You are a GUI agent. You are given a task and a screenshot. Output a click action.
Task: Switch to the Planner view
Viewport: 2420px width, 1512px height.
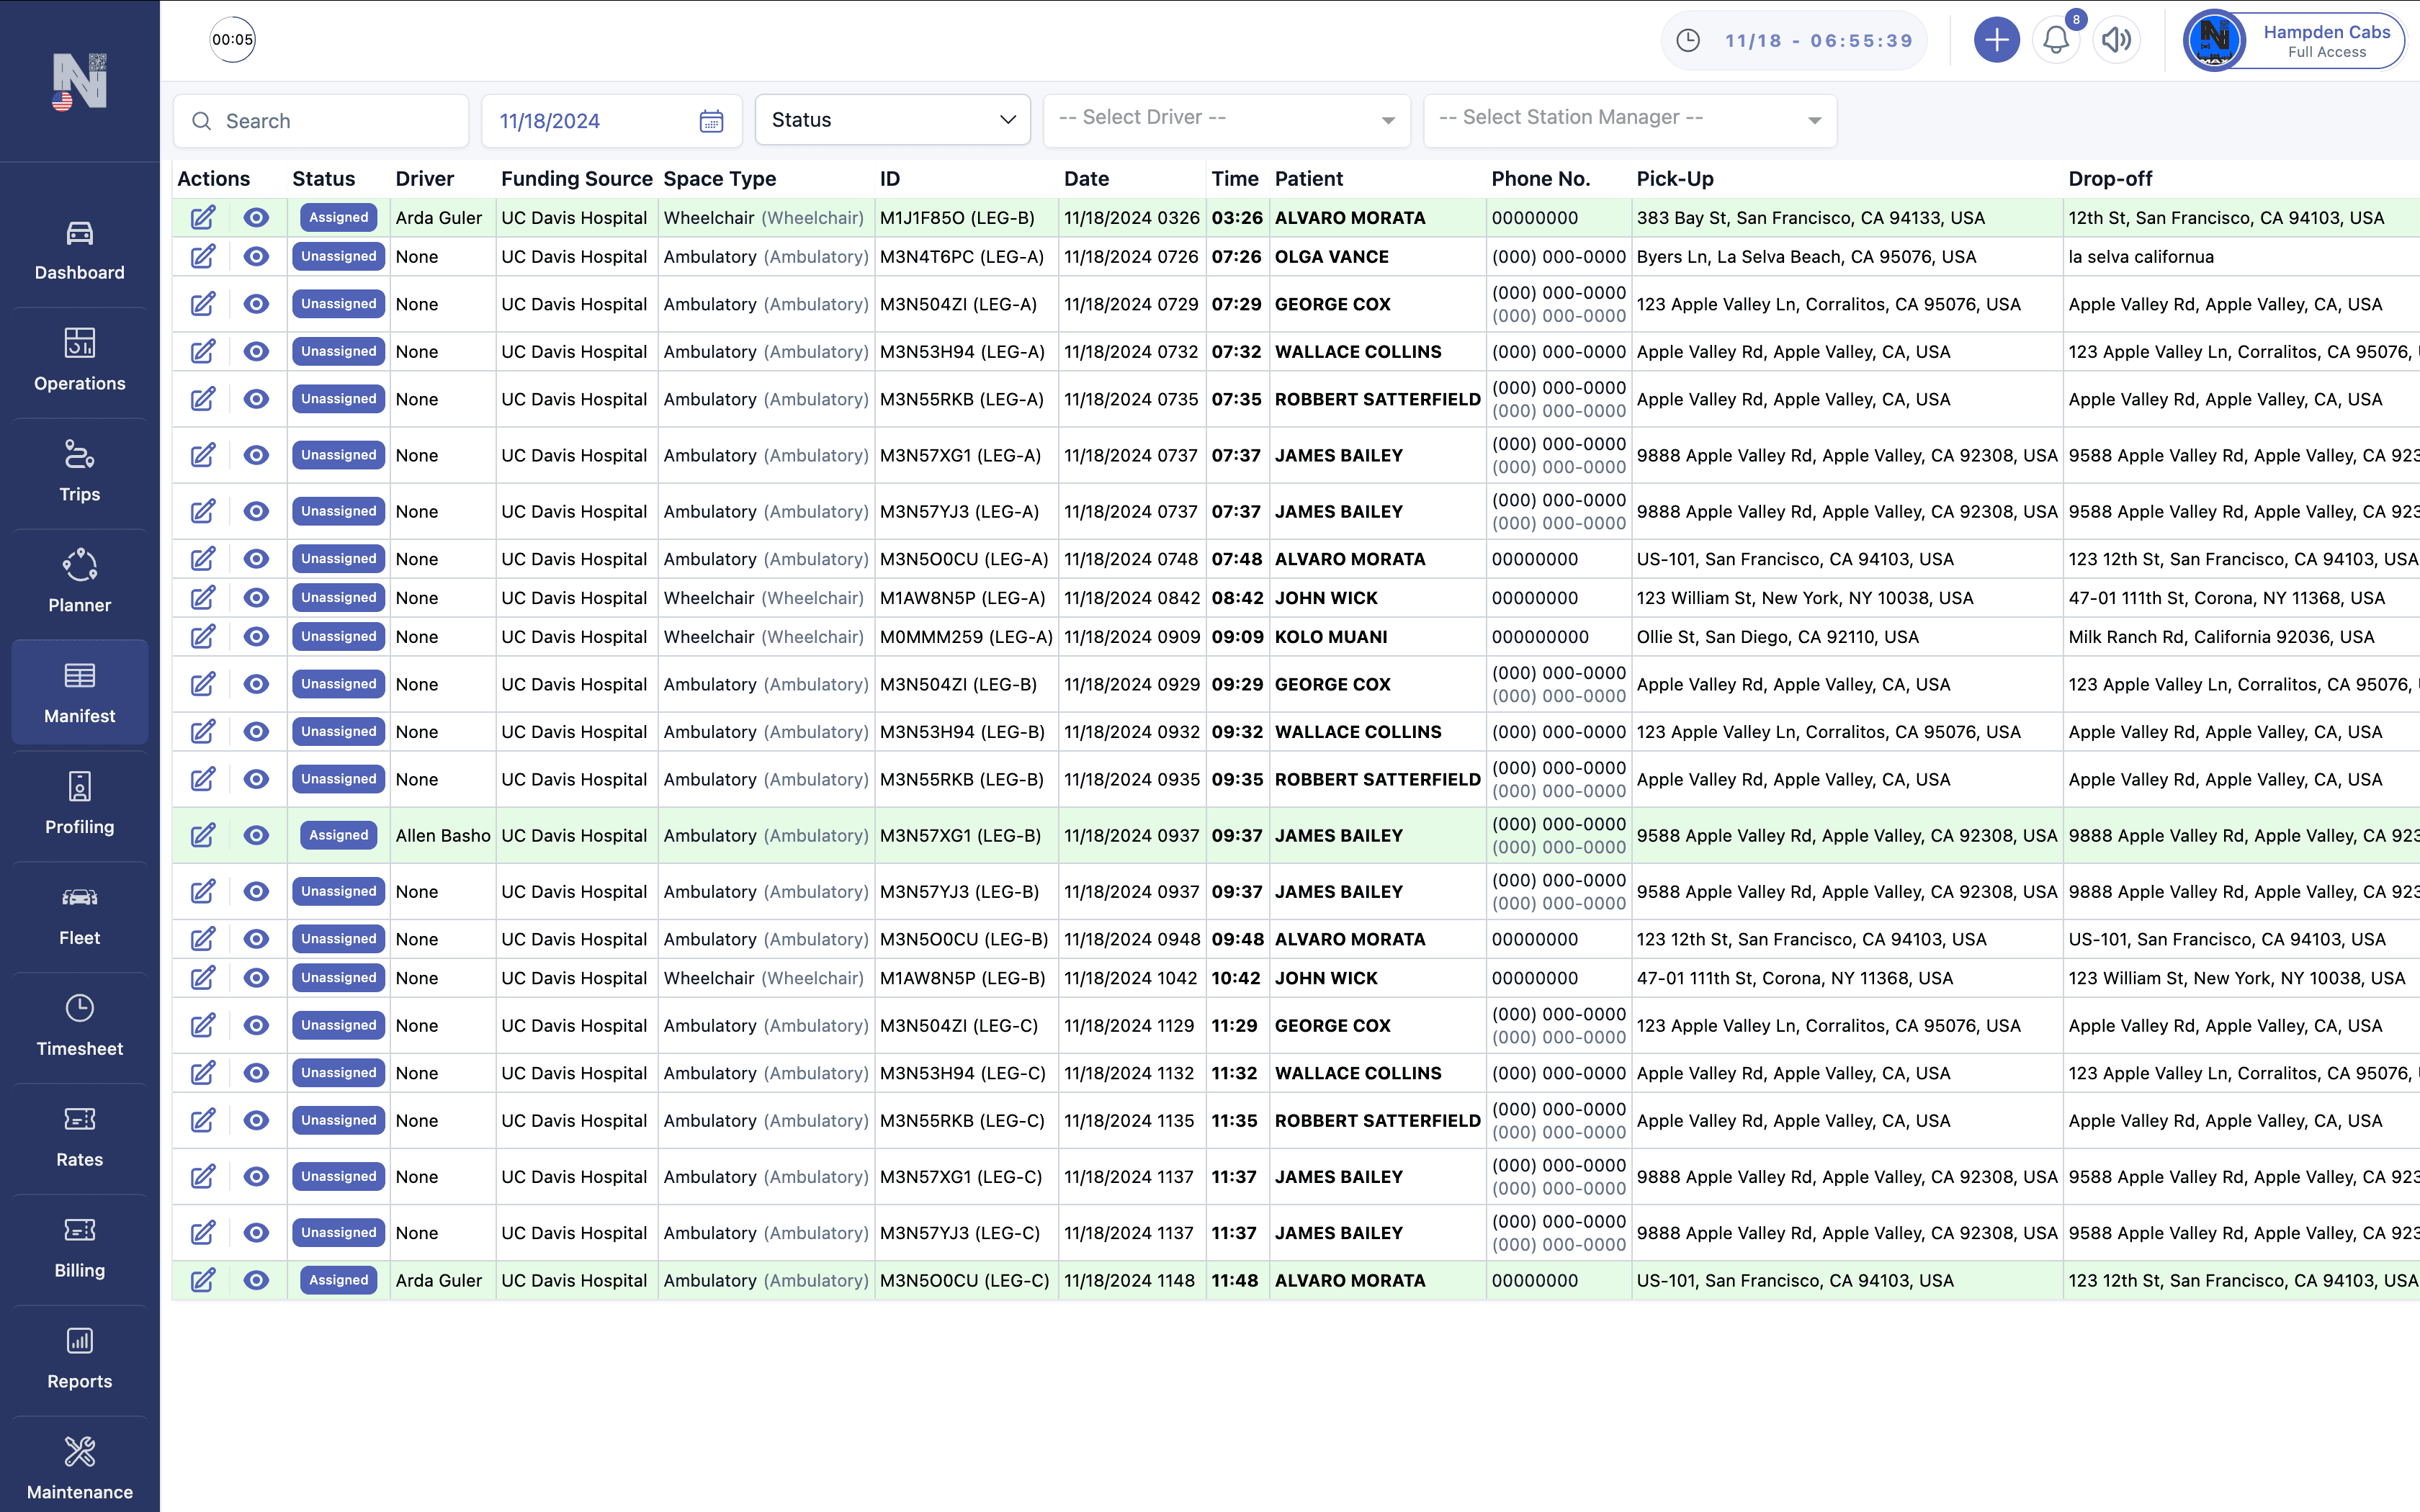point(79,582)
